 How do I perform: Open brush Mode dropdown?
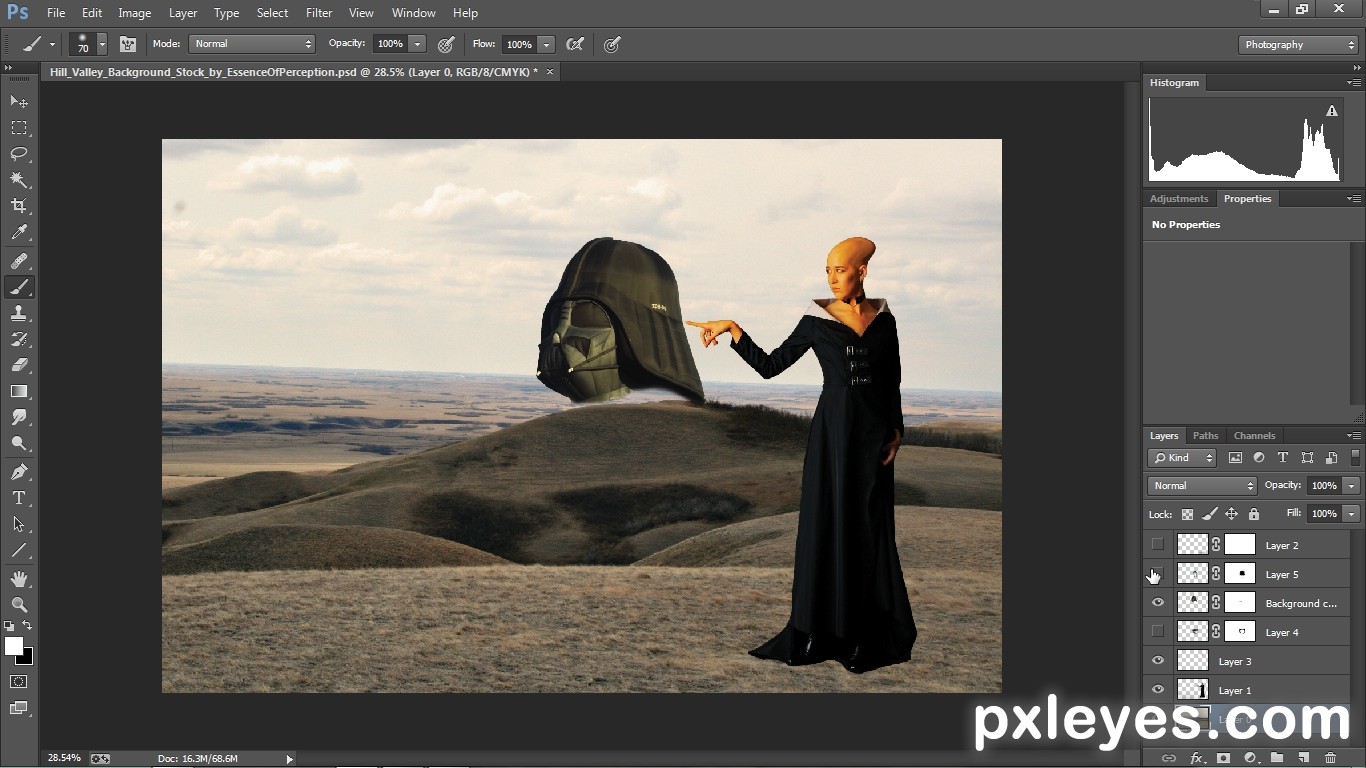tap(252, 44)
